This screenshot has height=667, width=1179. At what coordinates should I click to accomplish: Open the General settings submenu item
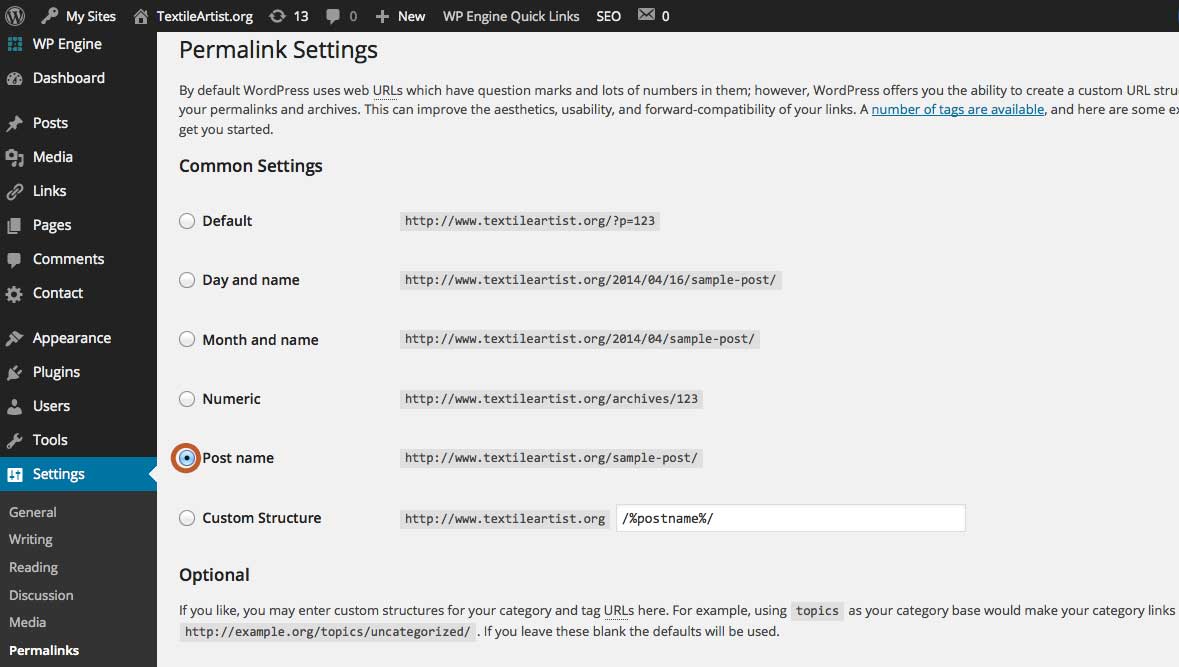point(32,512)
